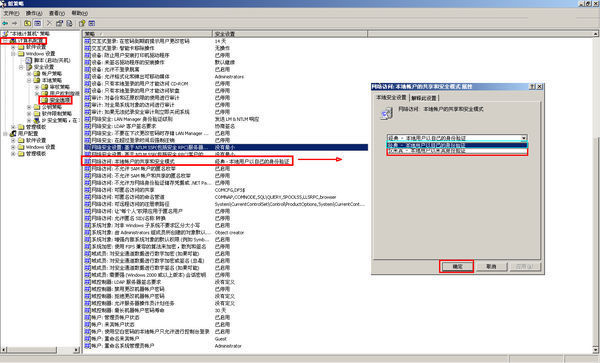Select 审核策略 in the tree
The height and width of the screenshot is (363, 600).
coord(59,87)
